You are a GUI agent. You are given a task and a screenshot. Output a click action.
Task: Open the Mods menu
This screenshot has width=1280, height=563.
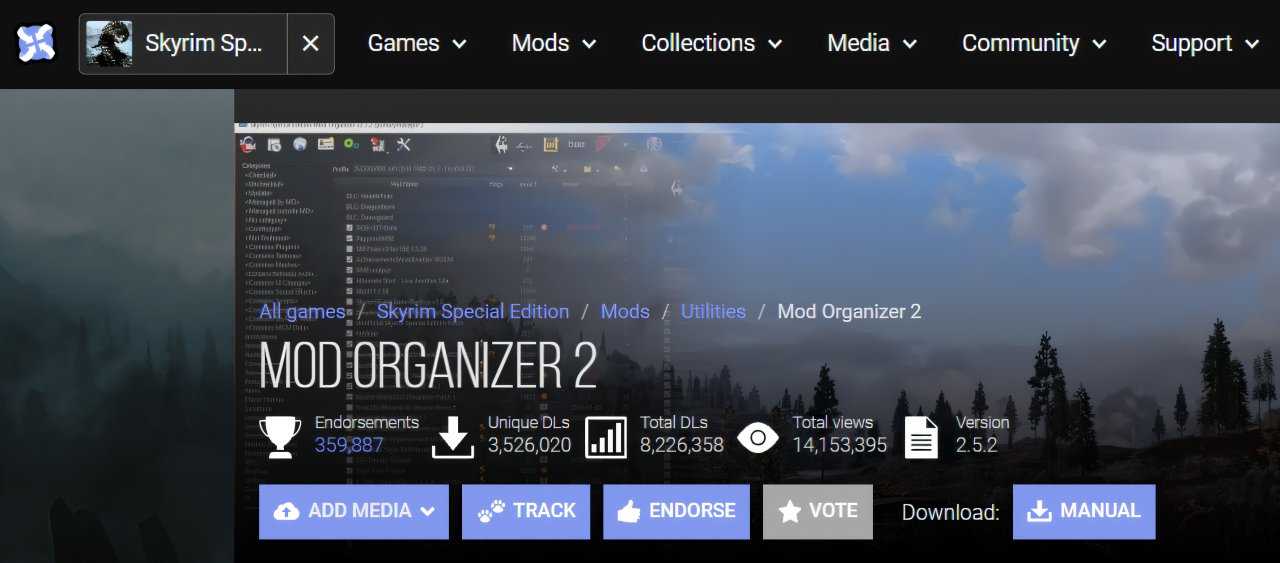pyautogui.click(x=554, y=43)
